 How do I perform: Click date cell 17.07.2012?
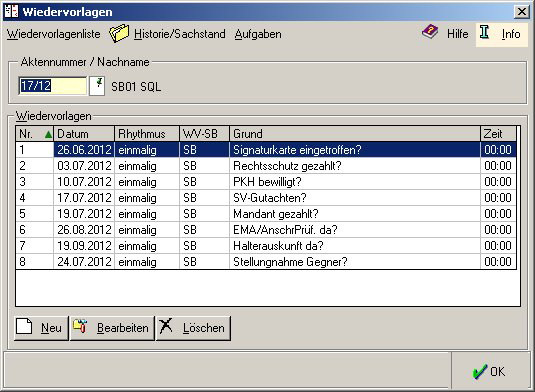(x=84, y=198)
